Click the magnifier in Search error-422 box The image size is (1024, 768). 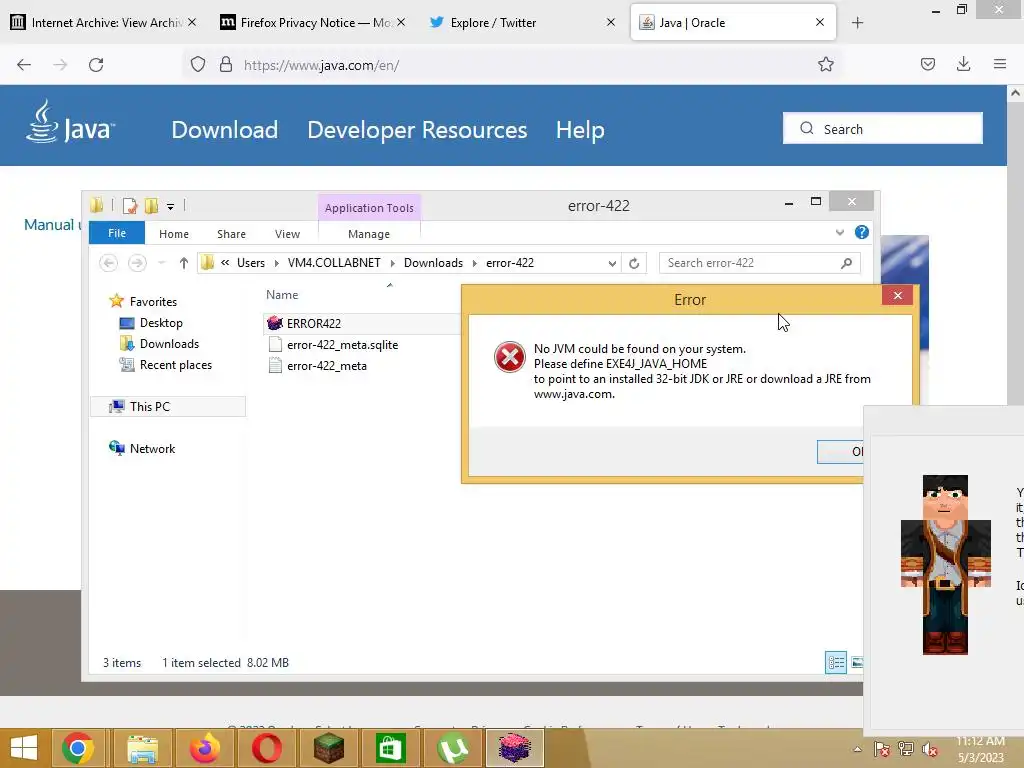click(846, 263)
